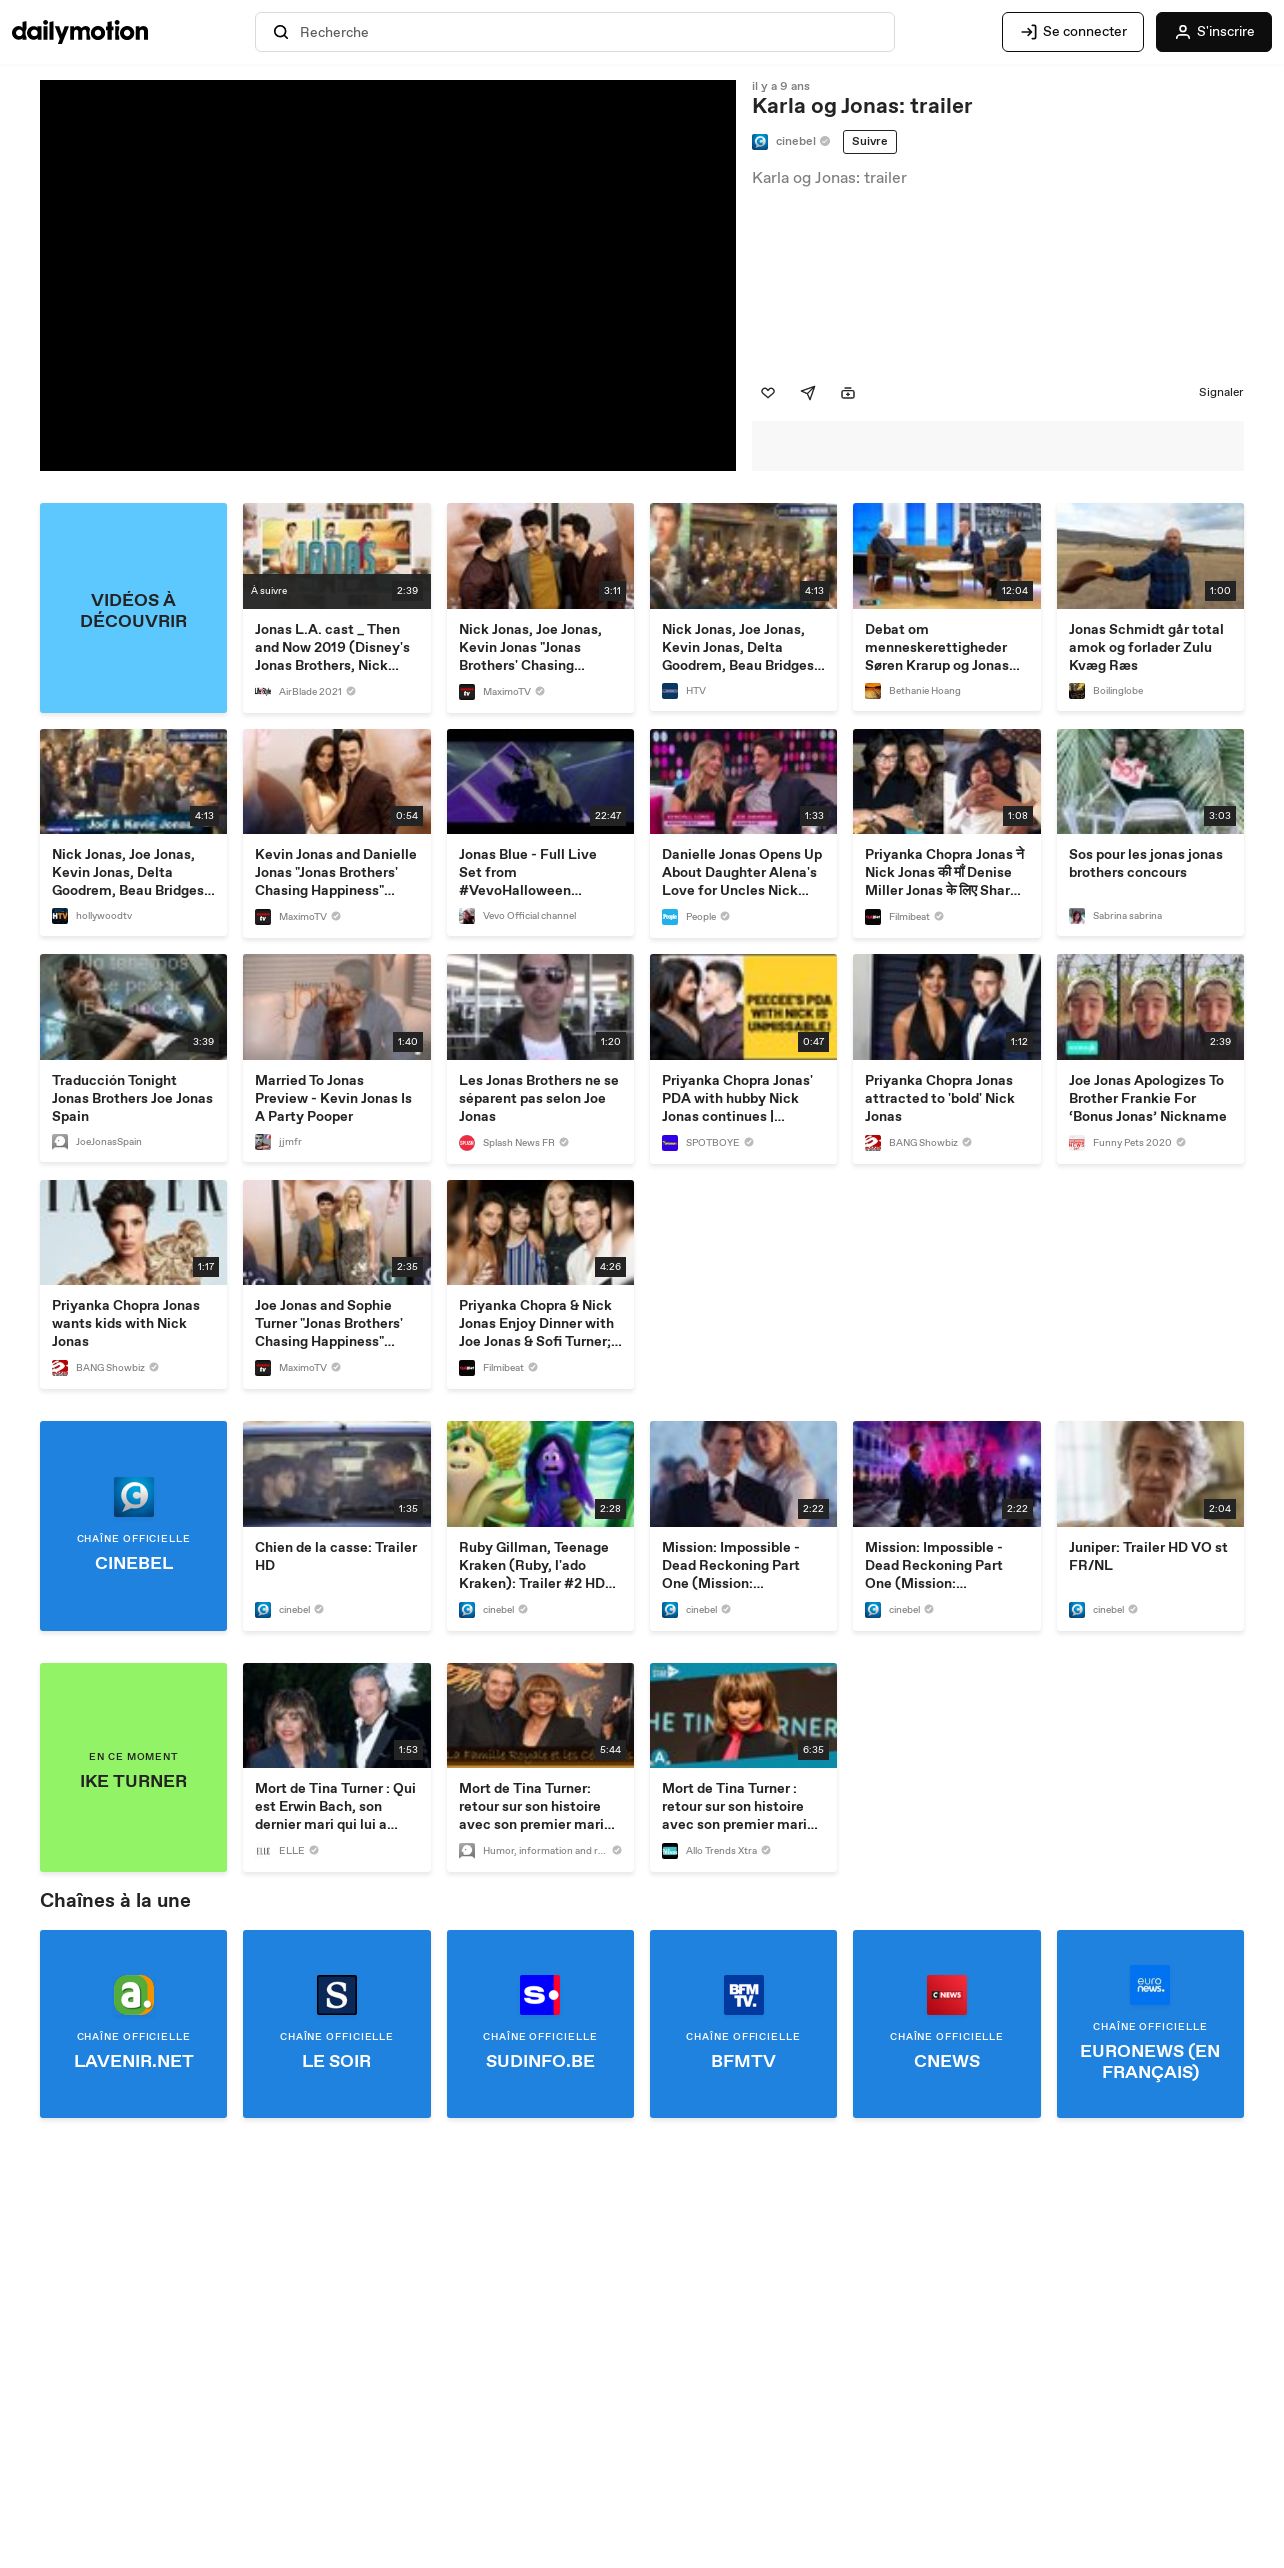Click the Se connecter button
1284x2568 pixels.
click(1072, 32)
